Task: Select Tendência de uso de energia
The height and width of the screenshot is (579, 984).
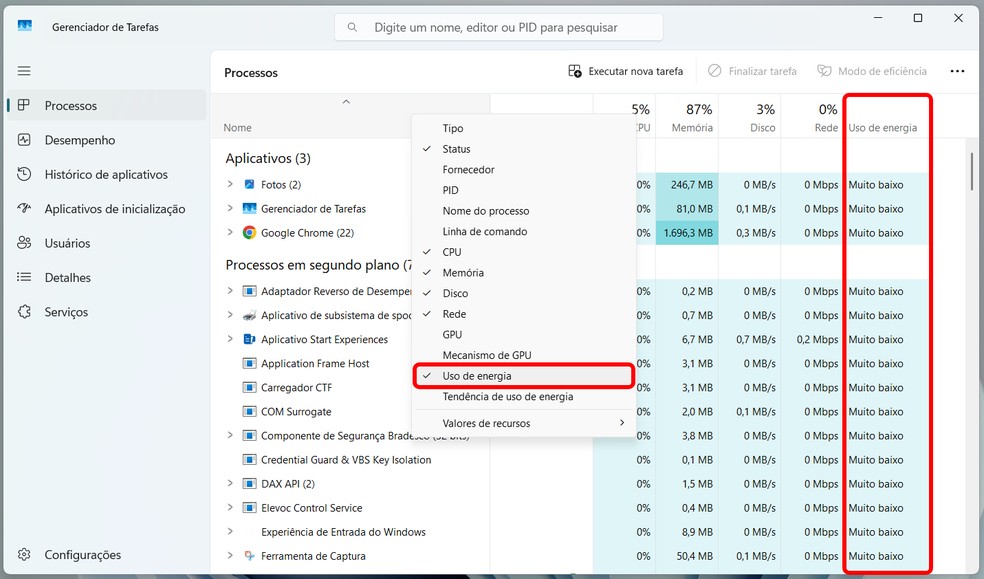Action: (x=508, y=397)
